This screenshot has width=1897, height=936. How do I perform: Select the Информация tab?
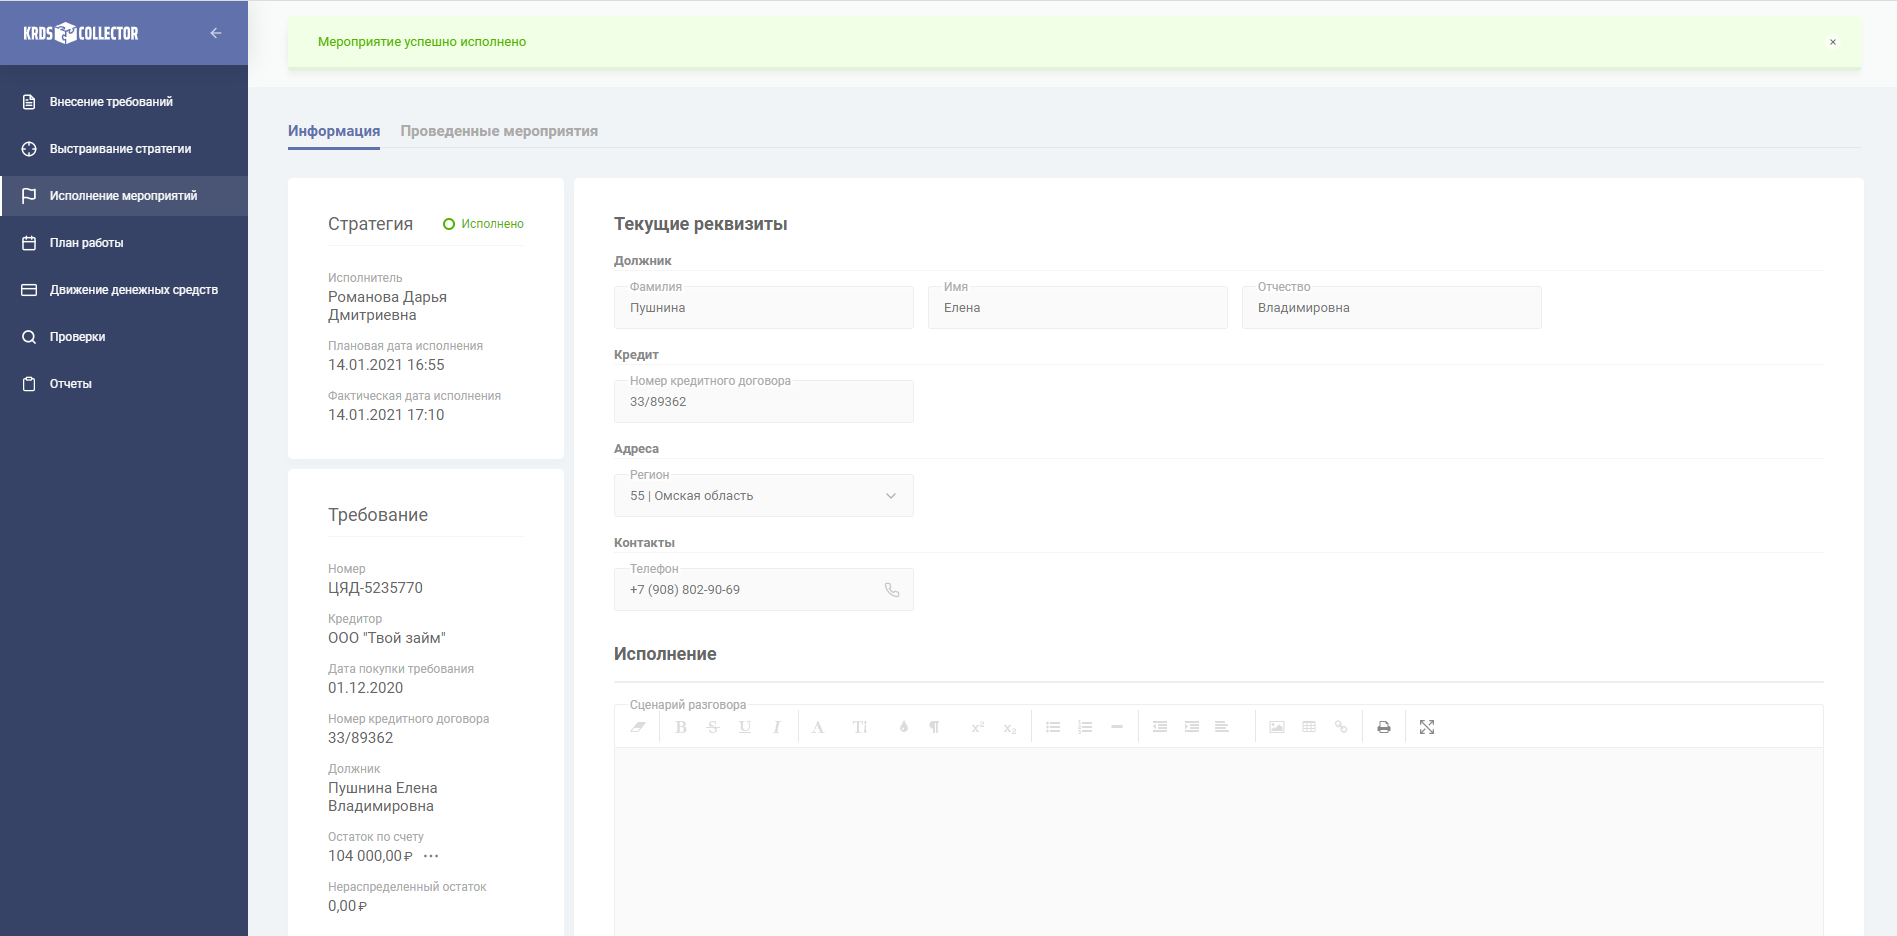[334, 131]
